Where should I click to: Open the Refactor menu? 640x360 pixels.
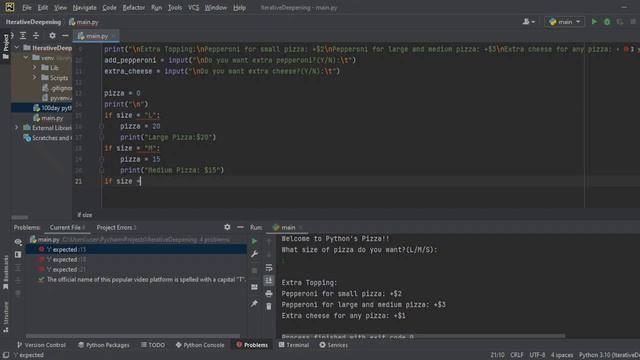(133, 7)
